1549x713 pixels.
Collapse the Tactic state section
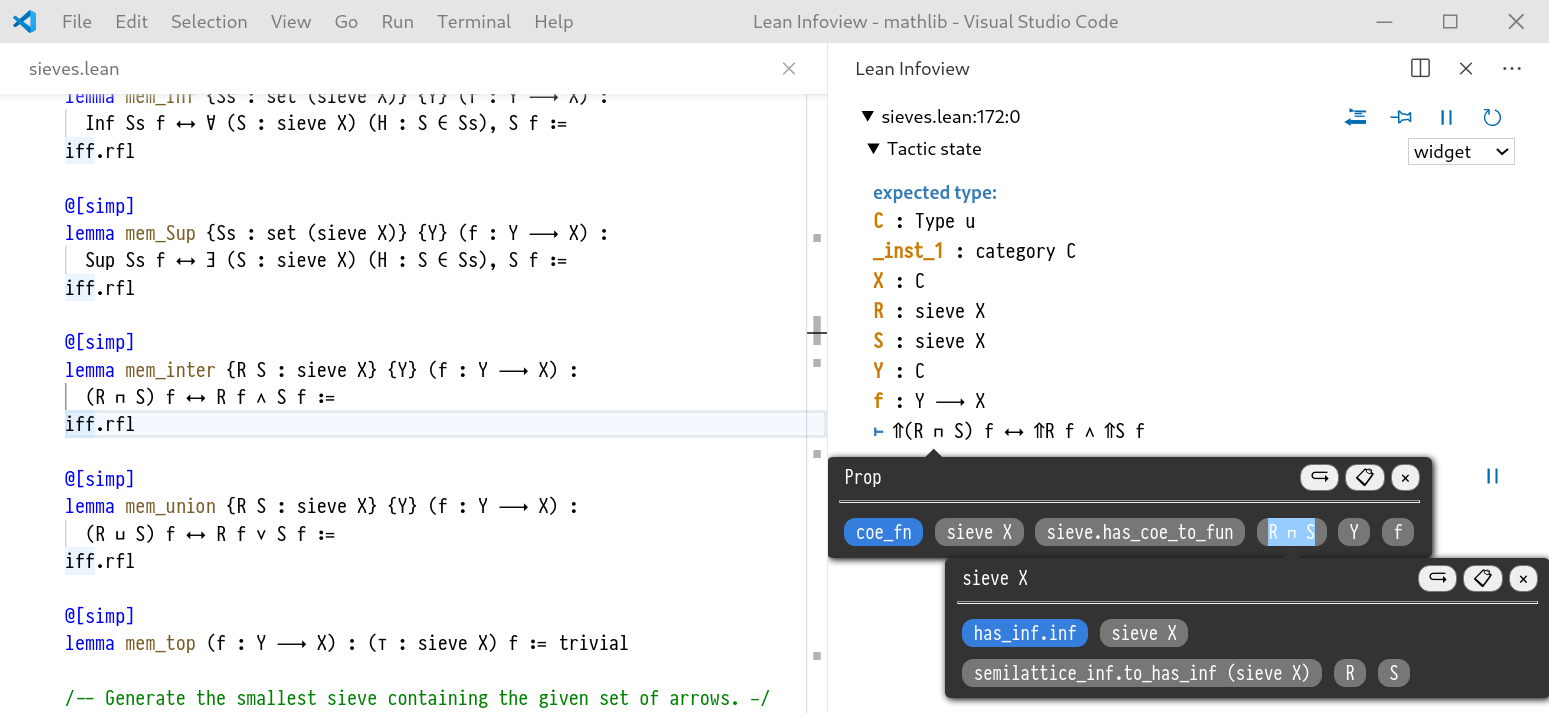pos(874,149)
